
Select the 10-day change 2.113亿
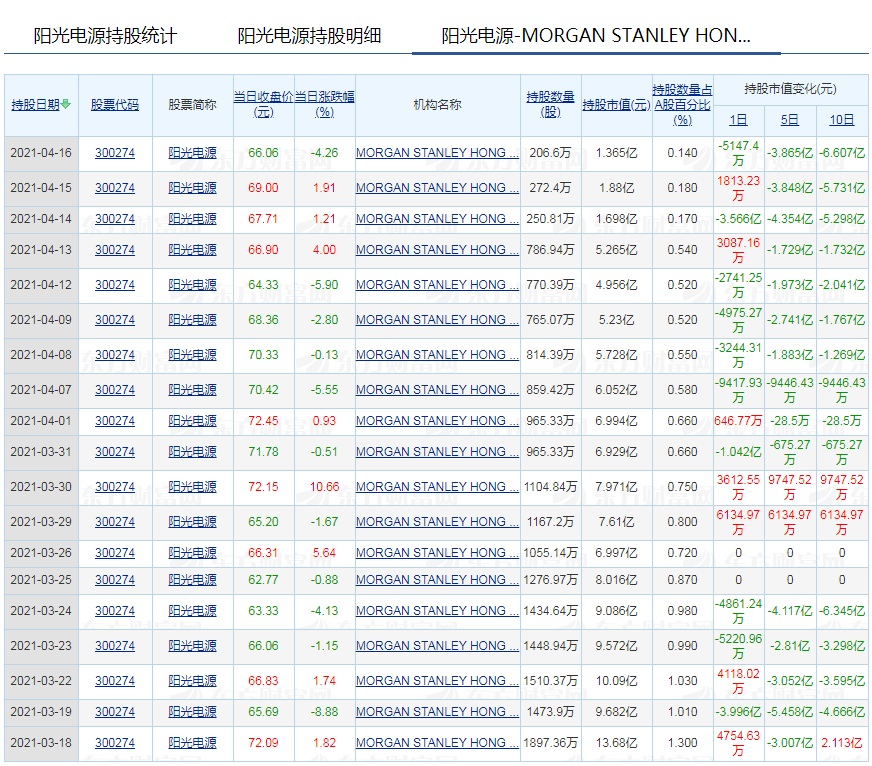coord(842,743)
